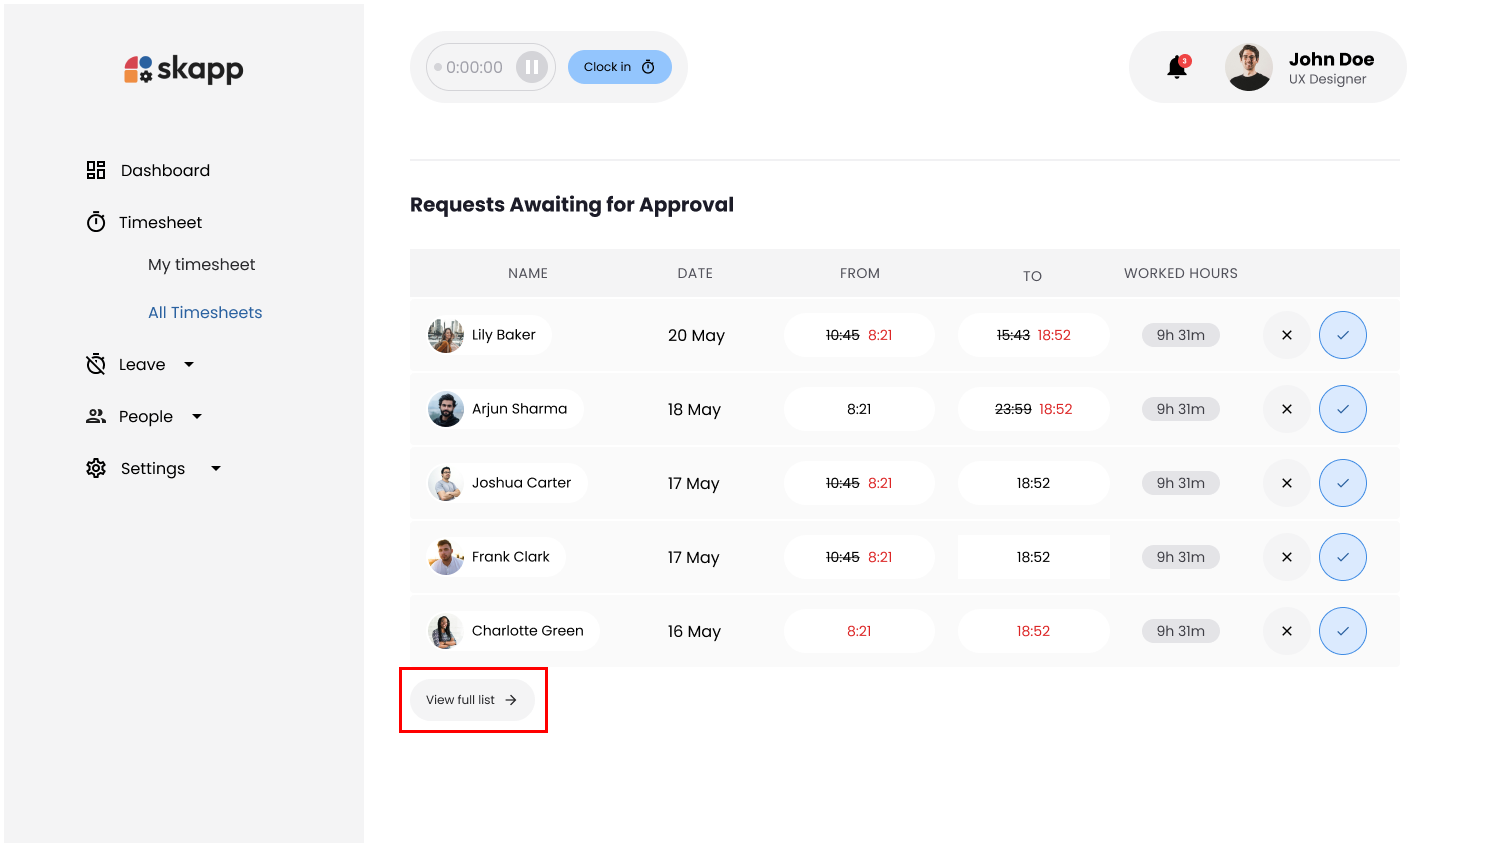Approve Joshua Carter's timesheet request
The image size is (1512, 843).
pyautogui.click(x=1342, y=483)
